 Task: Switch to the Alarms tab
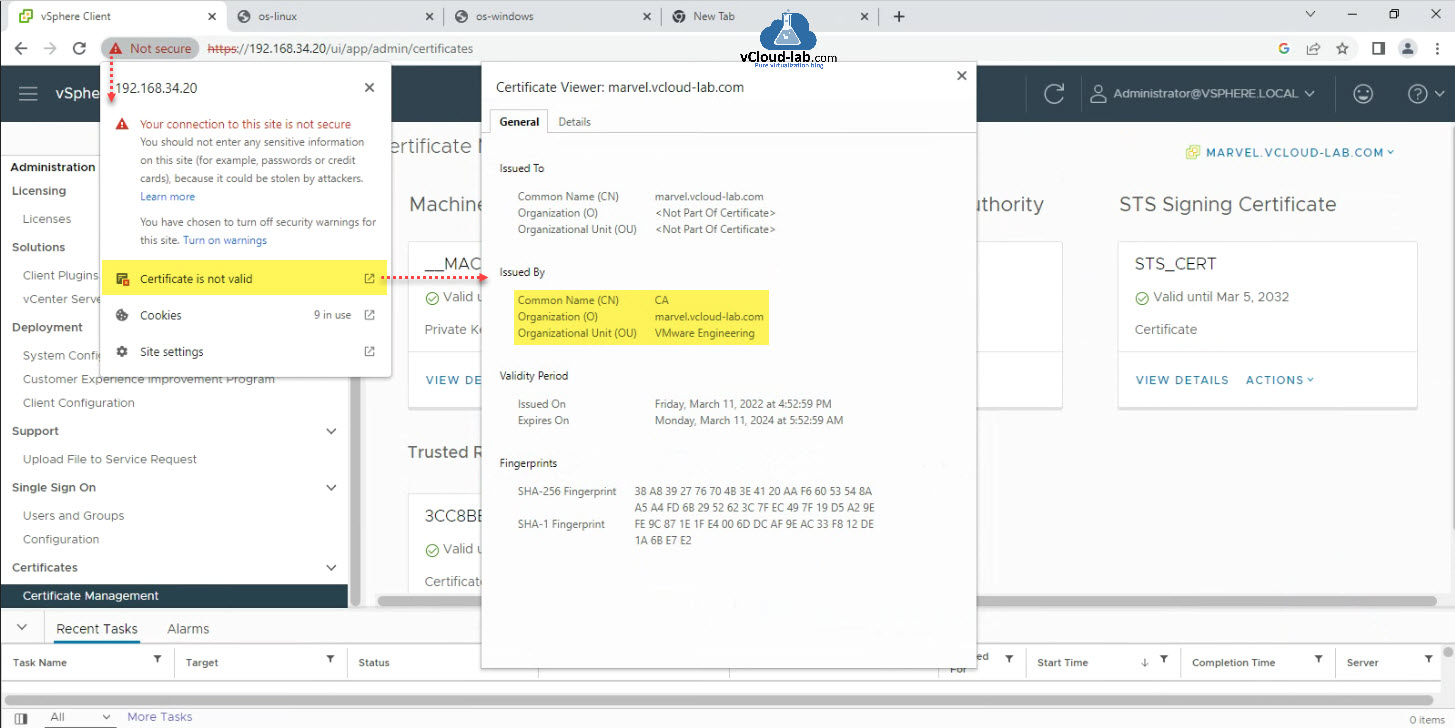tap(188, 629)
